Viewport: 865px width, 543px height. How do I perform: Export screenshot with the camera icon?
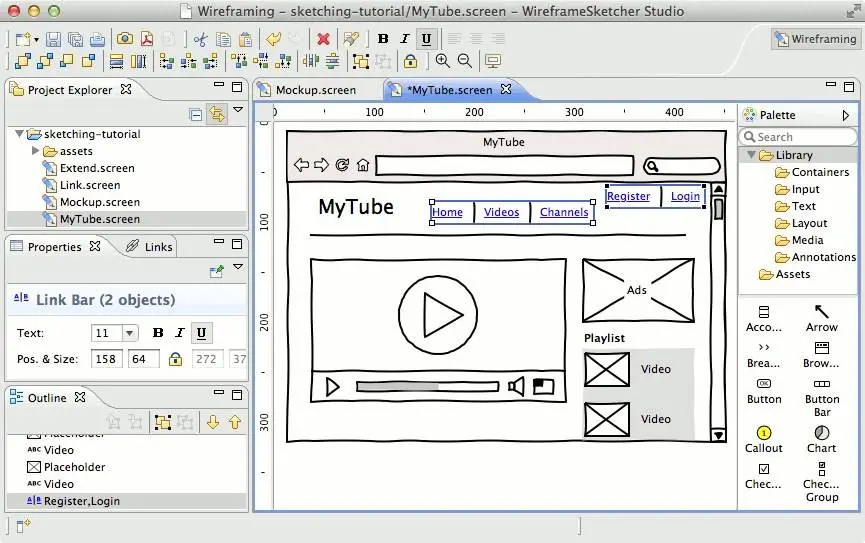tap(125, 39)
